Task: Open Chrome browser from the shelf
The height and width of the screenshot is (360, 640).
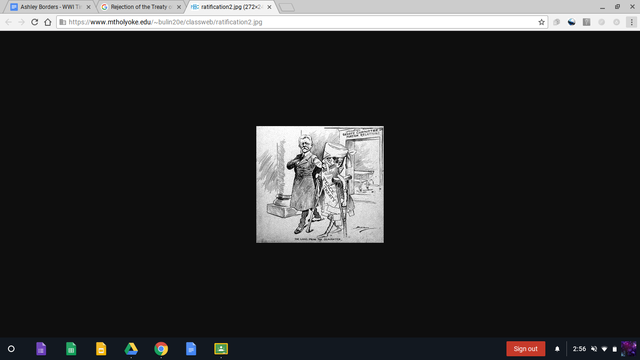Action: pyautogui.click(x=161, y=349)
